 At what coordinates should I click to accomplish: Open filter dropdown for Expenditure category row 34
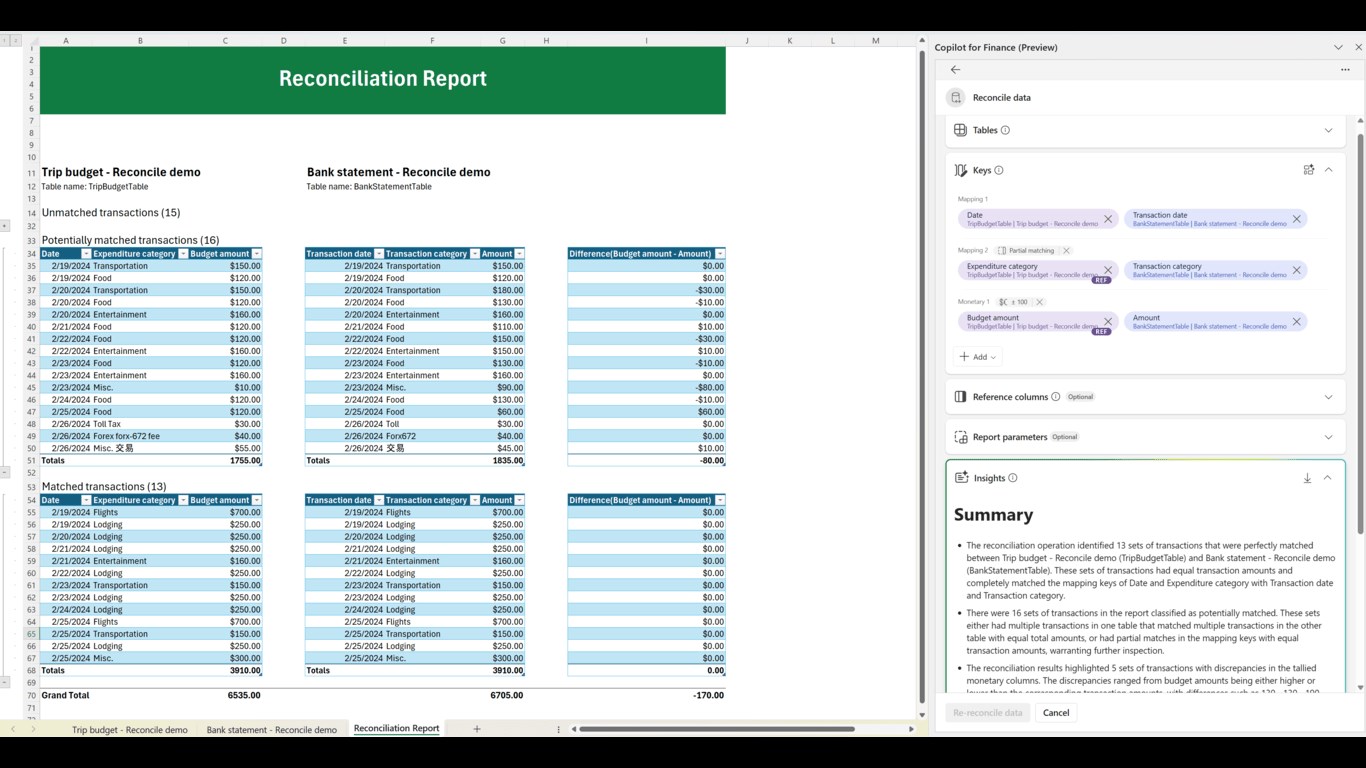click(x=182, y=254)
